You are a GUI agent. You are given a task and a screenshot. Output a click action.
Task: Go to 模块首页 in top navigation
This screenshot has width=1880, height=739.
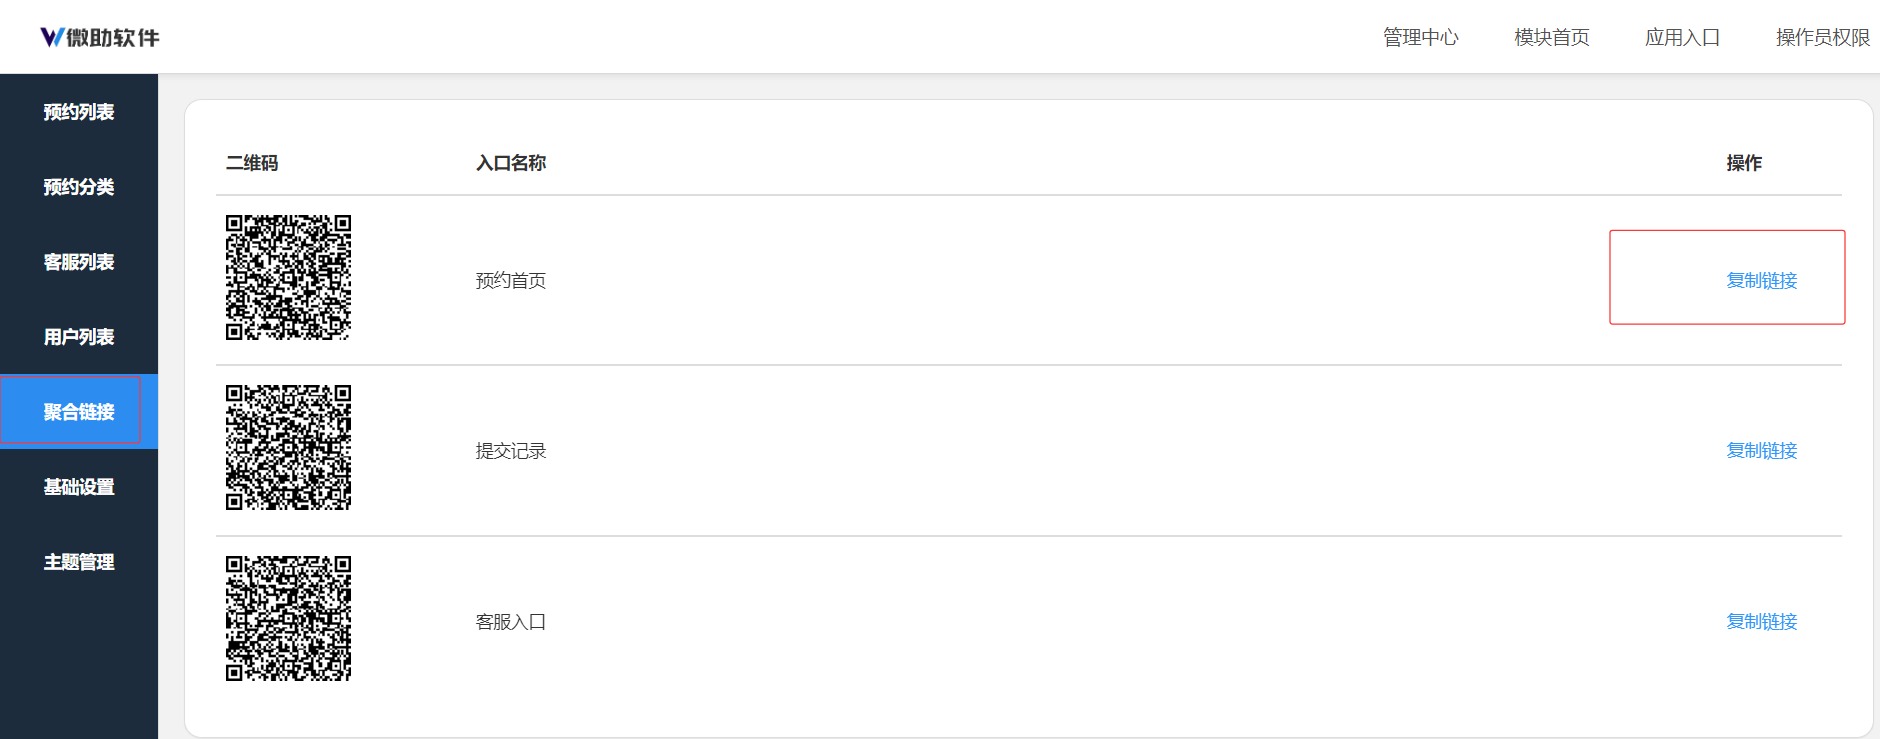pos(1551,37)
